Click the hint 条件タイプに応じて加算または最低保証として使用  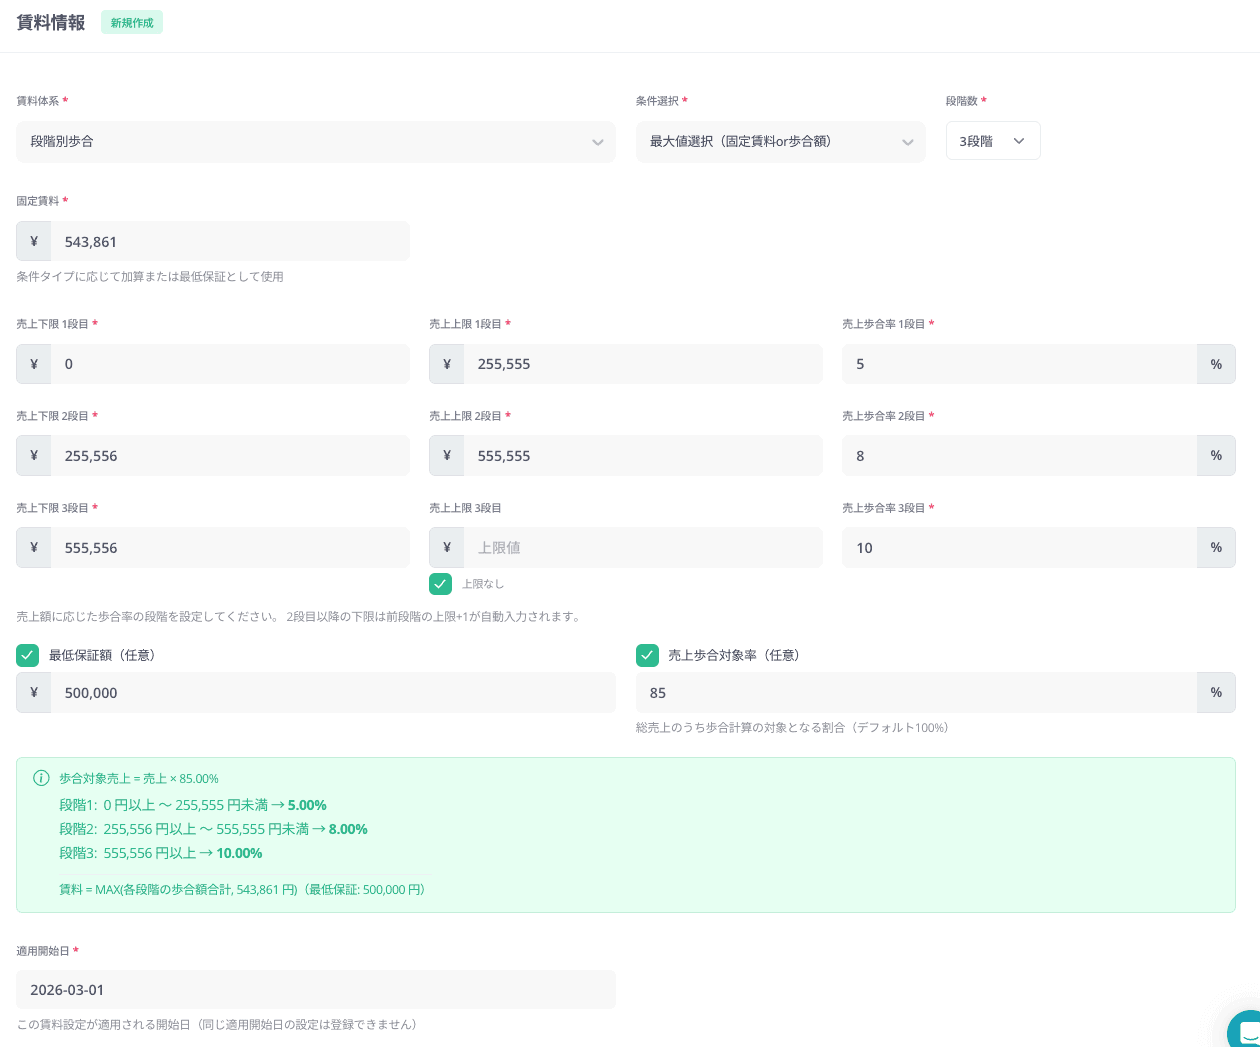150,277
